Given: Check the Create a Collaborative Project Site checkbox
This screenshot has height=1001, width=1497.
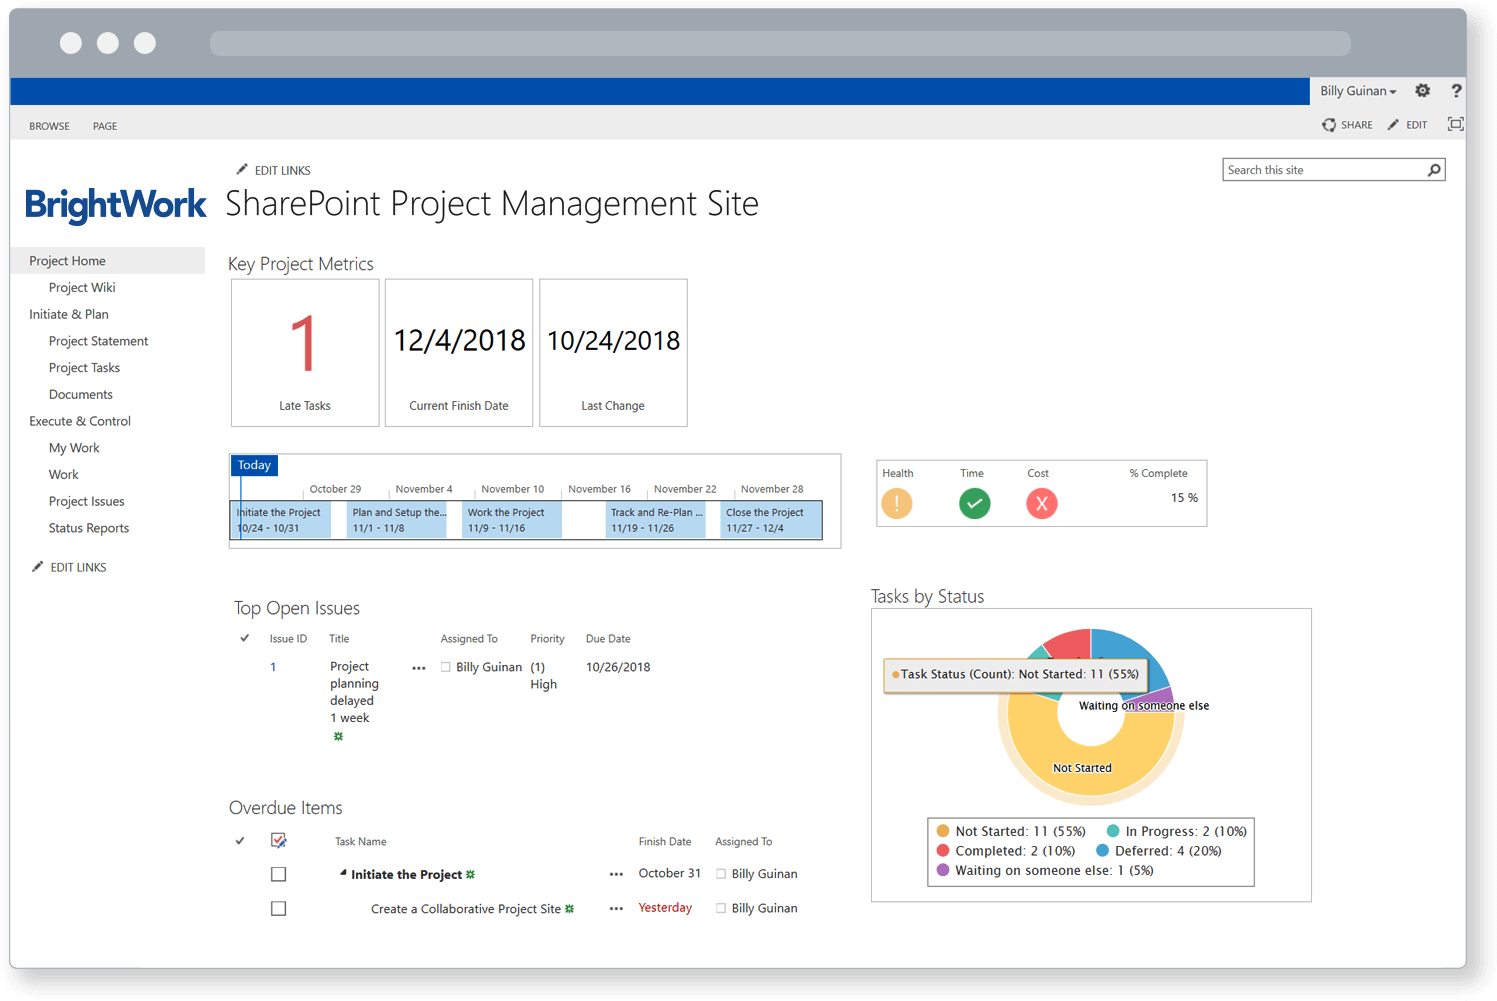Looking at the screenshot, I should [279, 909].
